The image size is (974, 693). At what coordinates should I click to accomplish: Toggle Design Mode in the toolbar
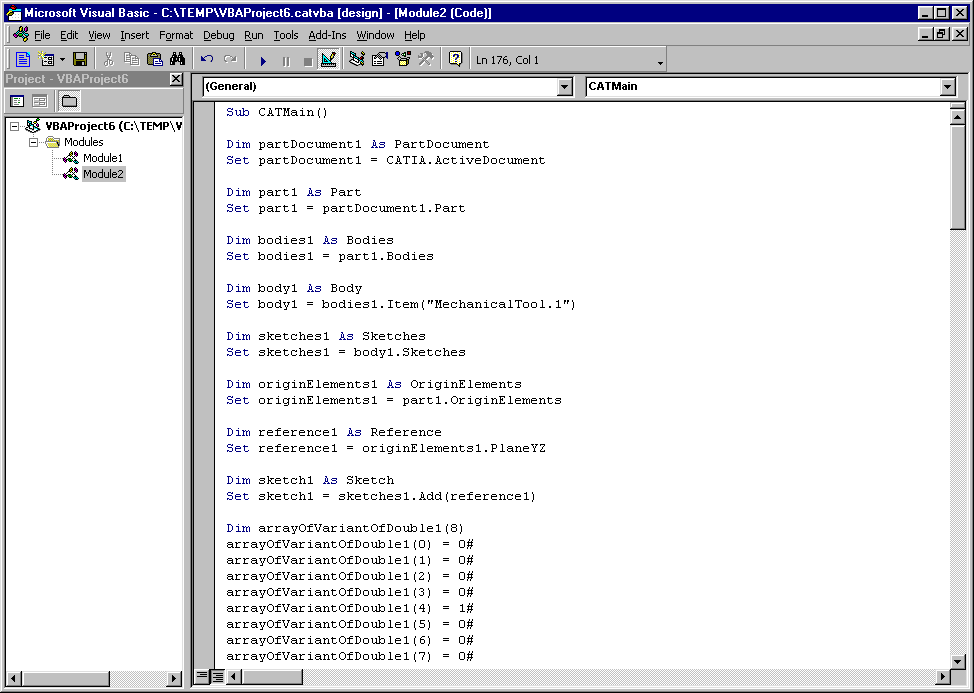coord(329,60)
